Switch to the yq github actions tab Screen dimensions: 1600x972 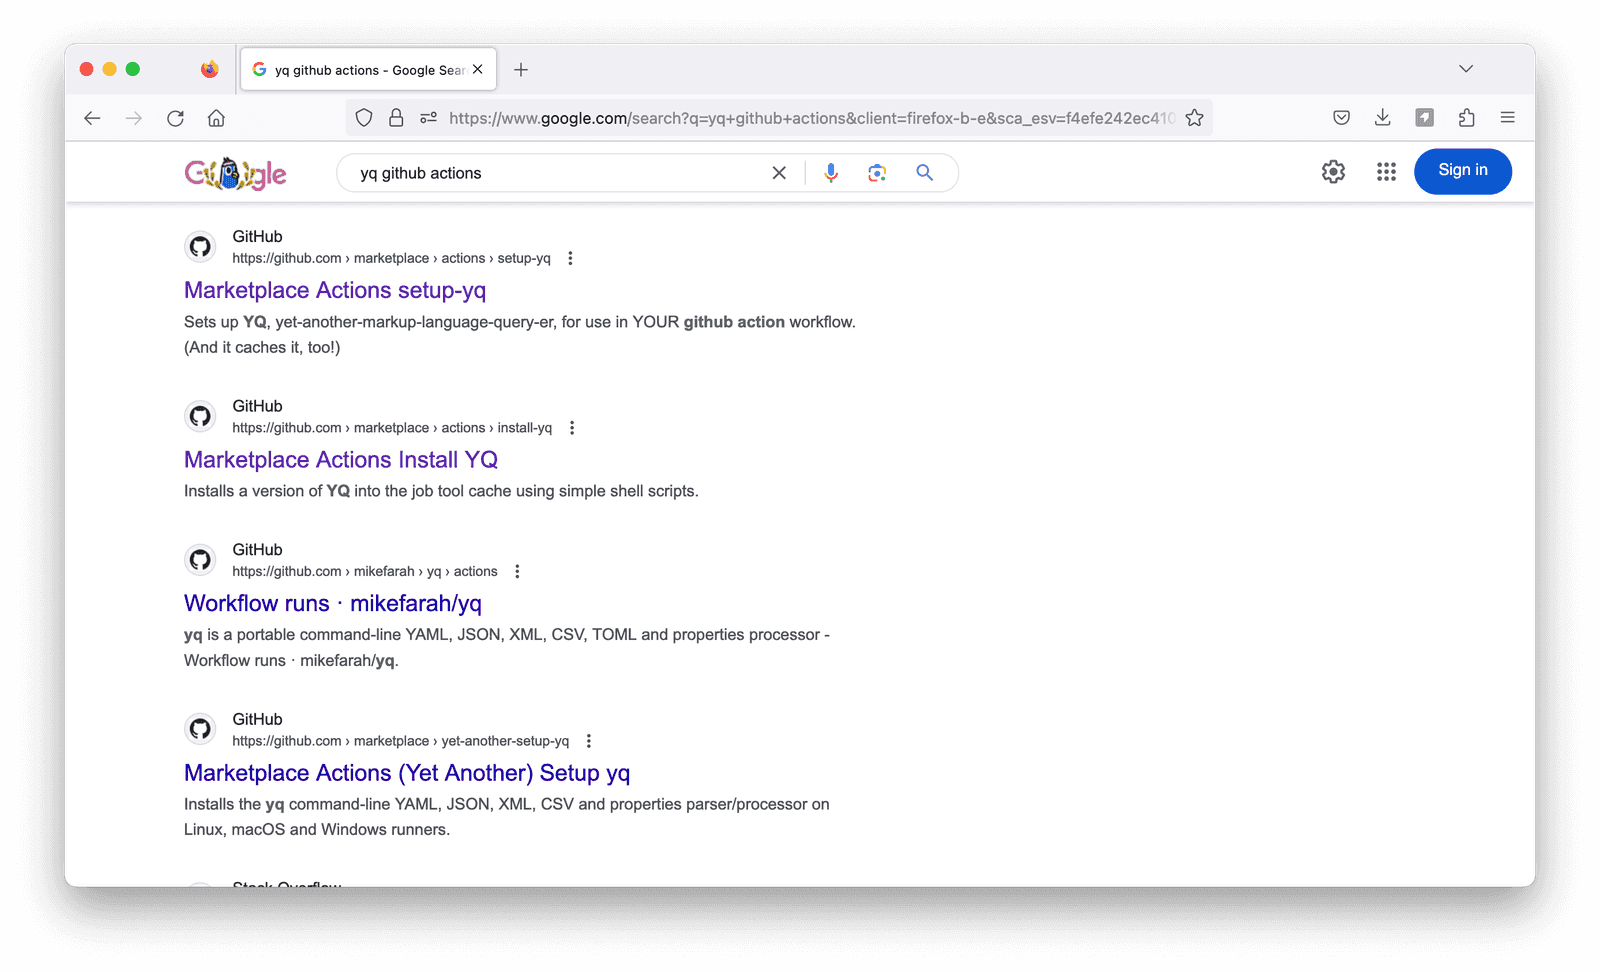click(360, 69)
